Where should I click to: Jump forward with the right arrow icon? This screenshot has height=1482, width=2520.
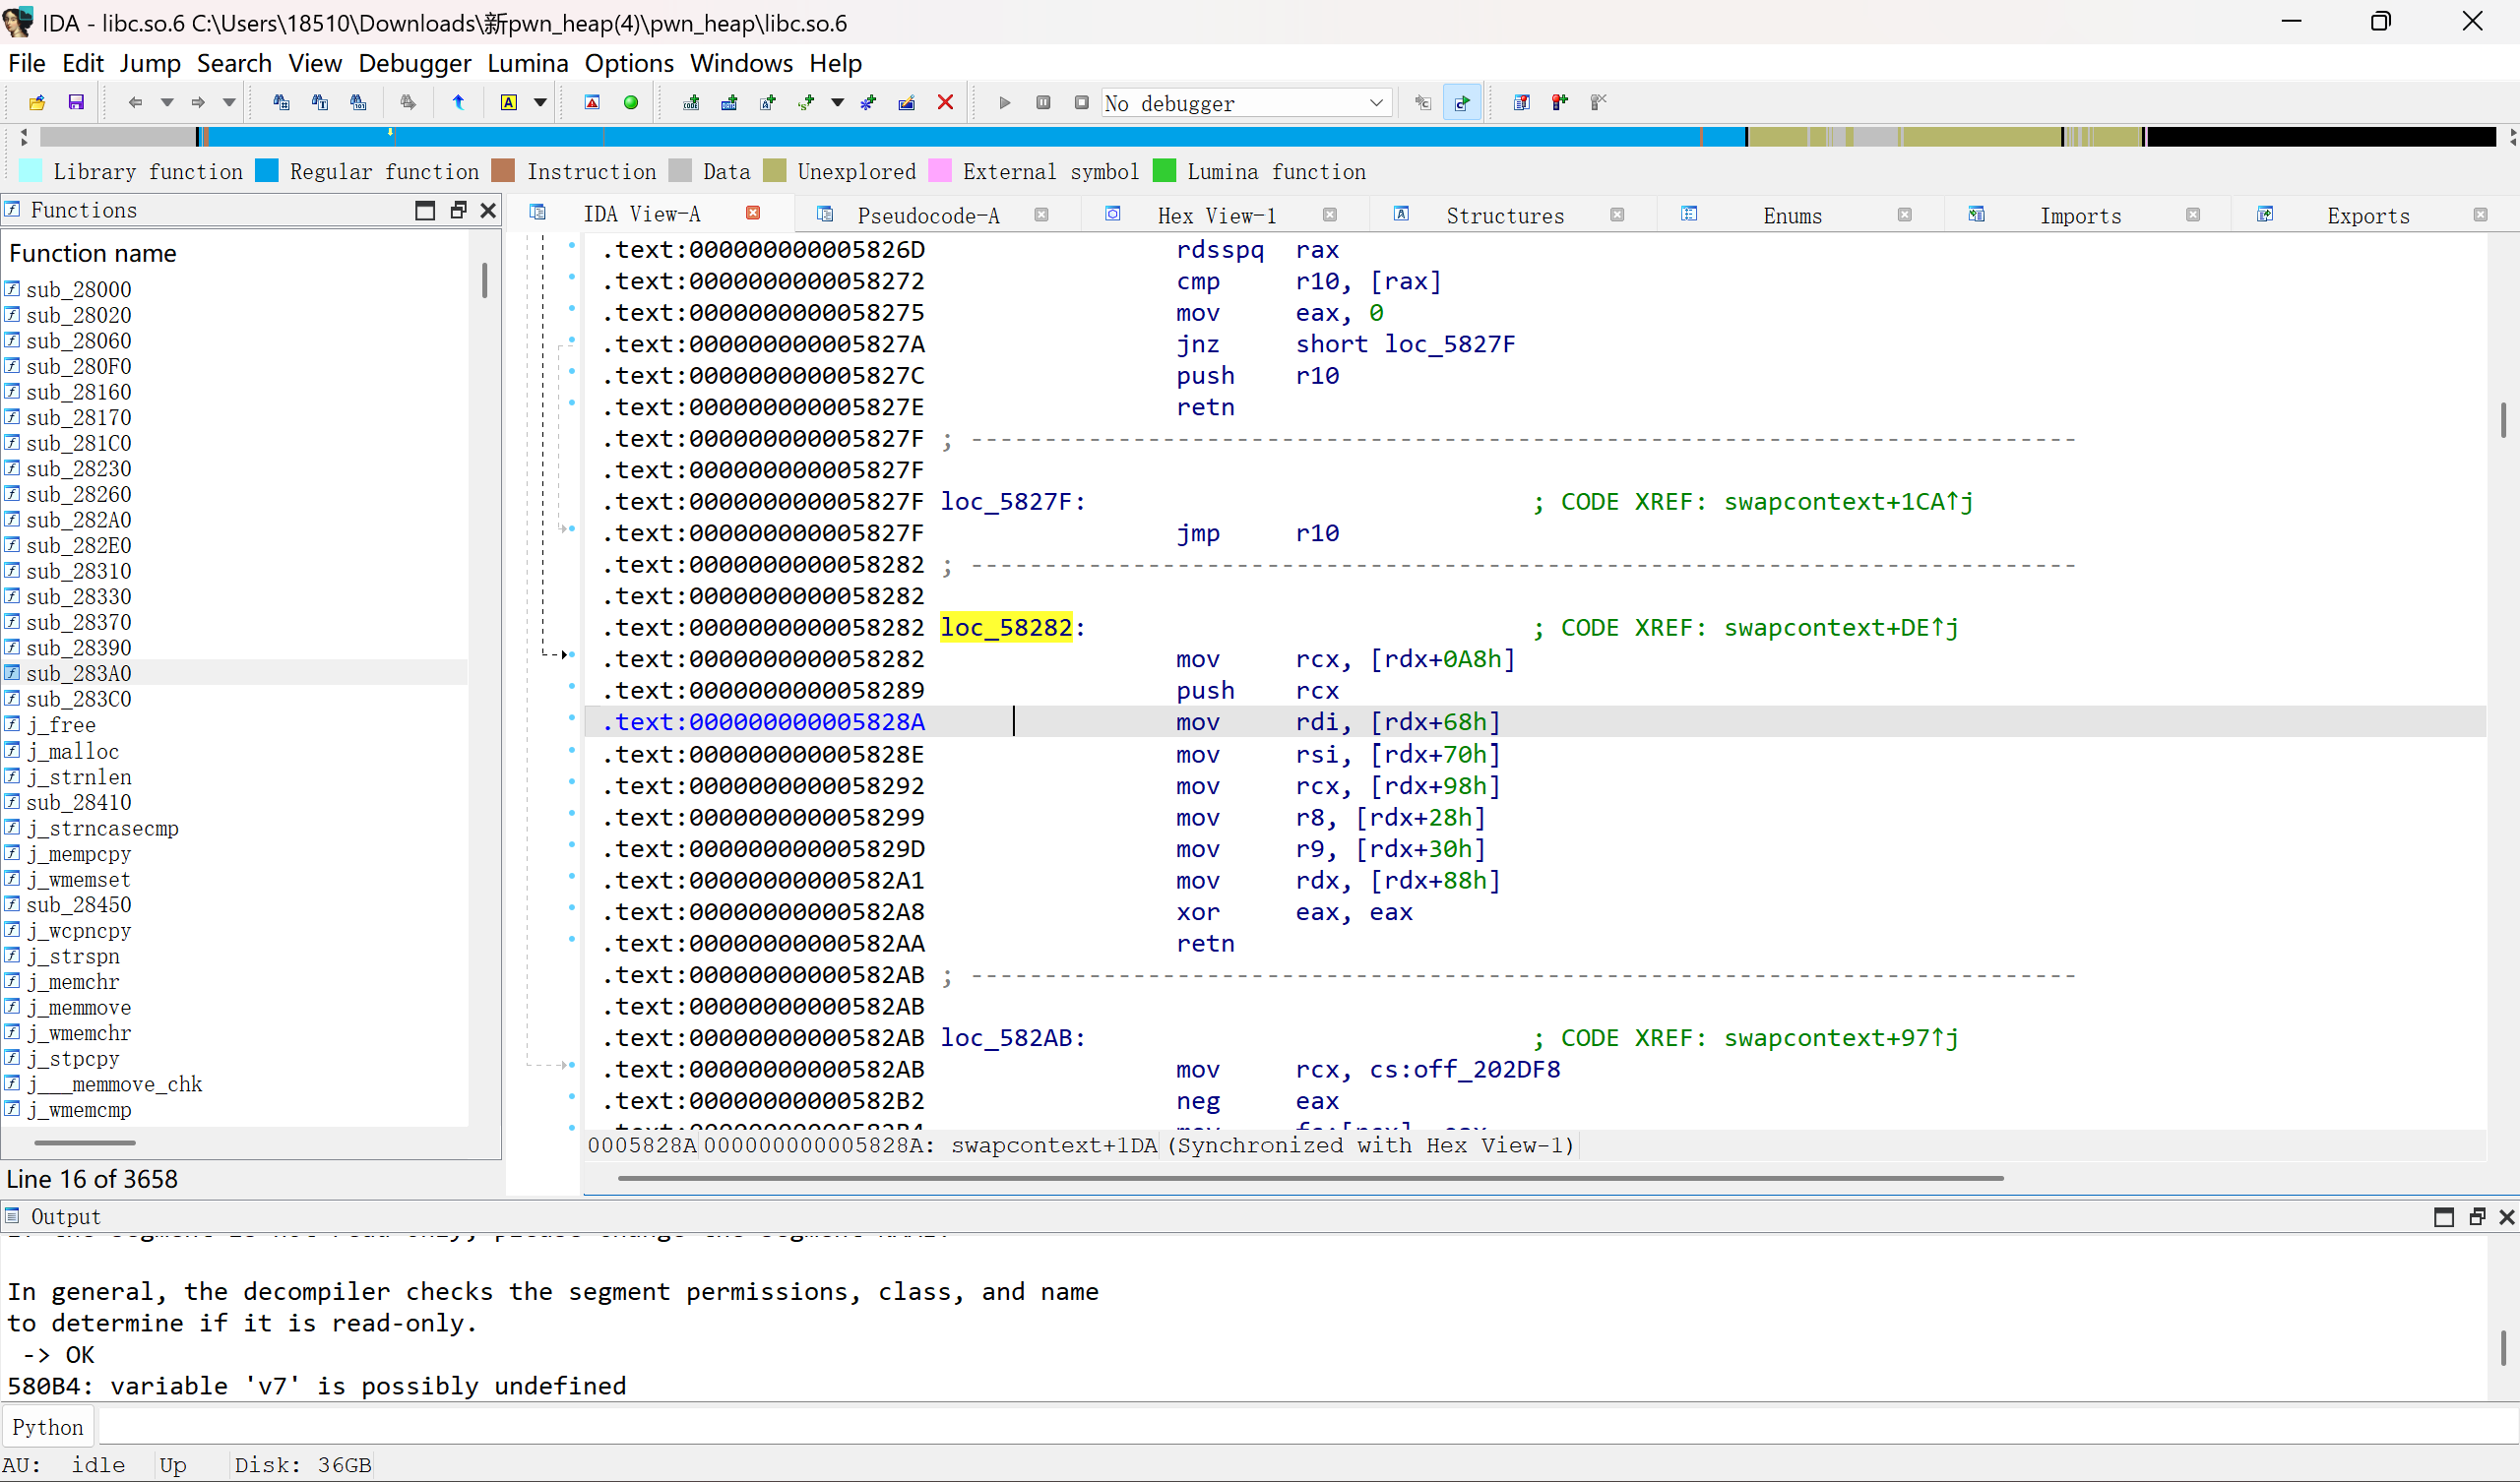coord(198,102)
